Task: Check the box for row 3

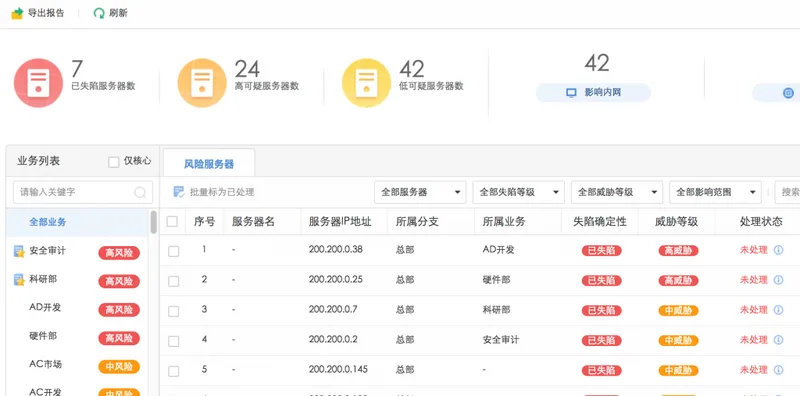Action: [173, 311]
